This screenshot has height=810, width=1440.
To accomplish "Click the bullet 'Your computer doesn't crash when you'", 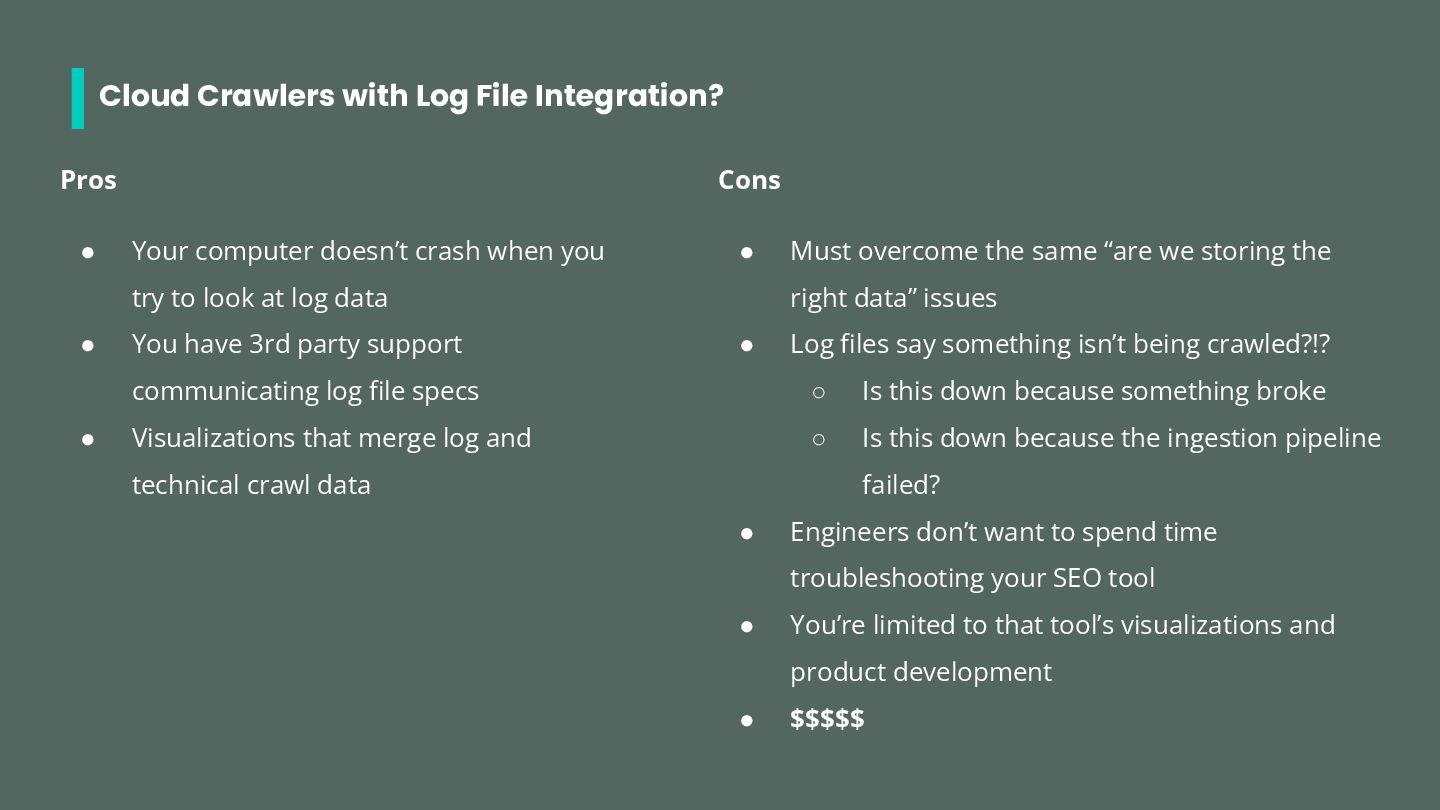I will coord(368,251).
